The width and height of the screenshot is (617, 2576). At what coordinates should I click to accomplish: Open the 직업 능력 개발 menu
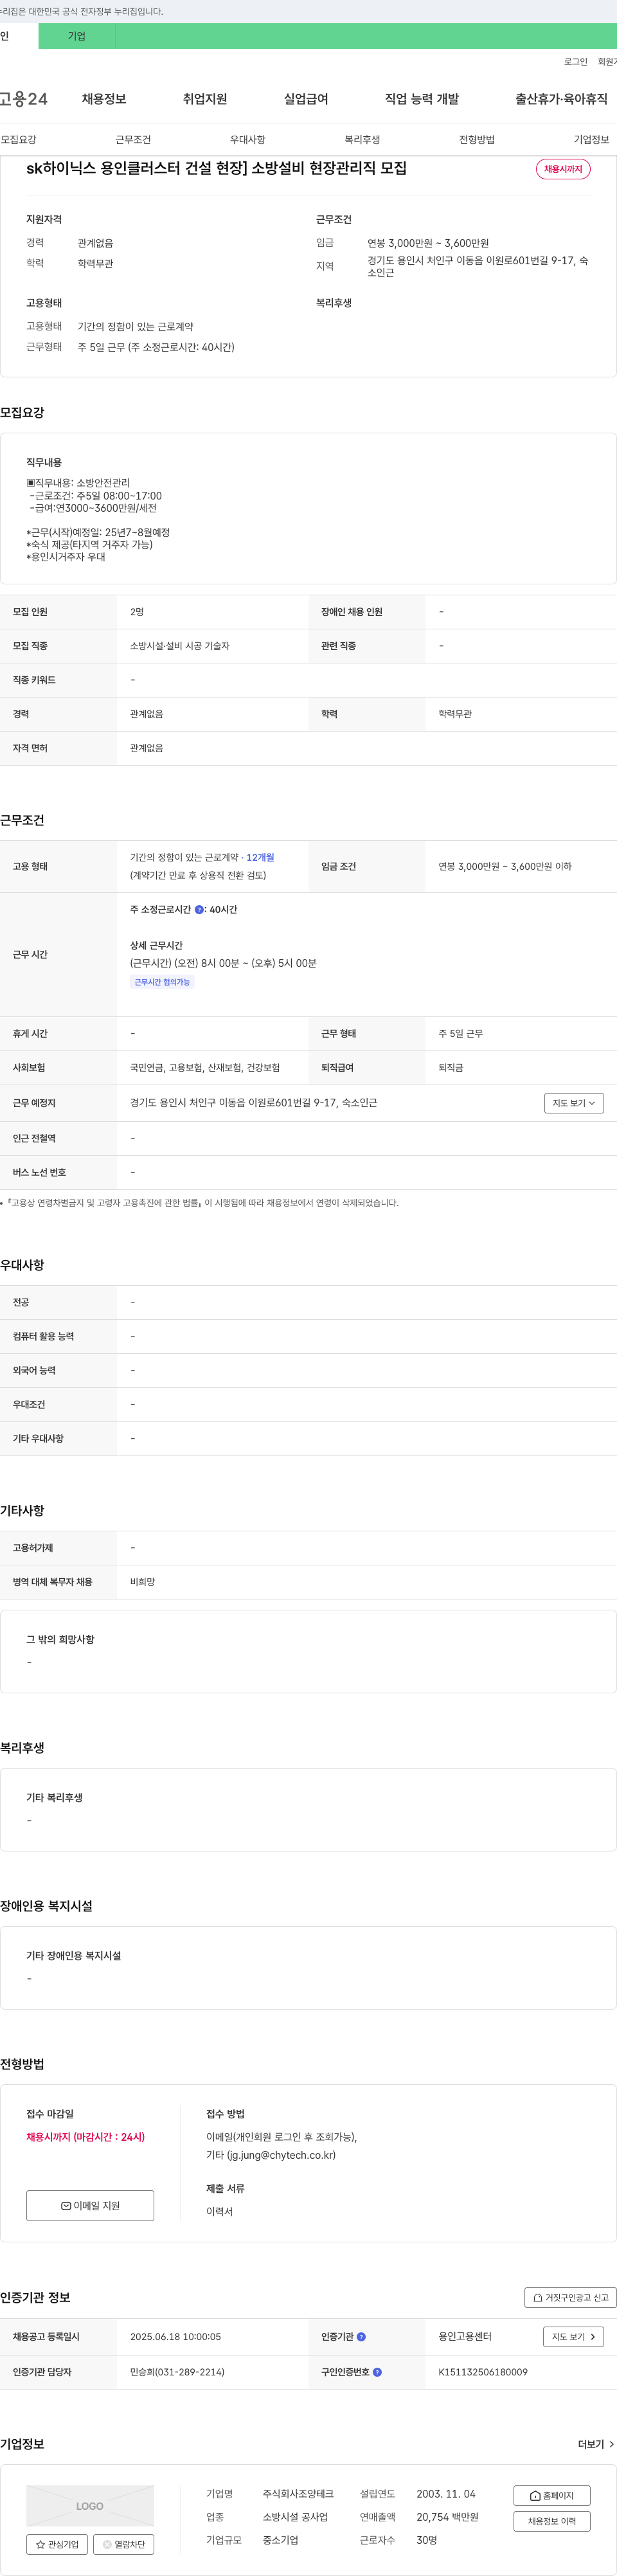(x=422, y=99)
